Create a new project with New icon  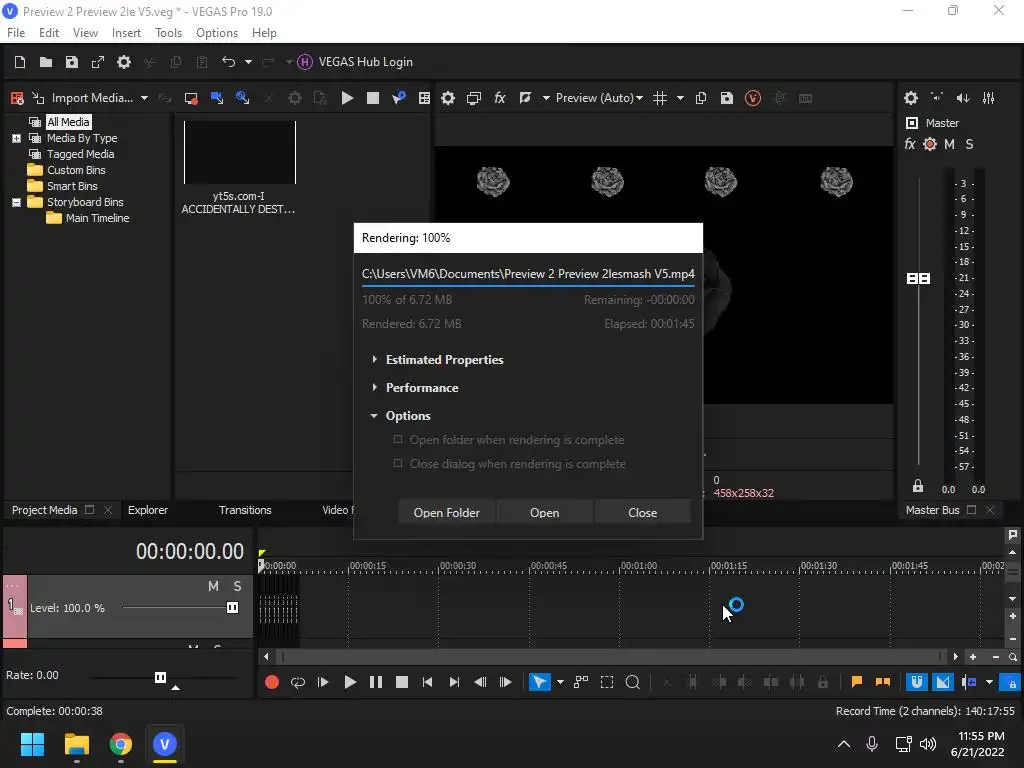[20, 62]
